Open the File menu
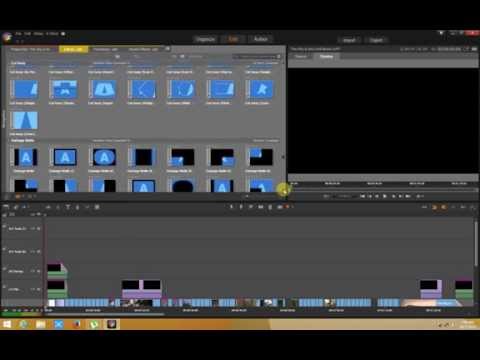This screenshot has height=360, width=480. 18,34
